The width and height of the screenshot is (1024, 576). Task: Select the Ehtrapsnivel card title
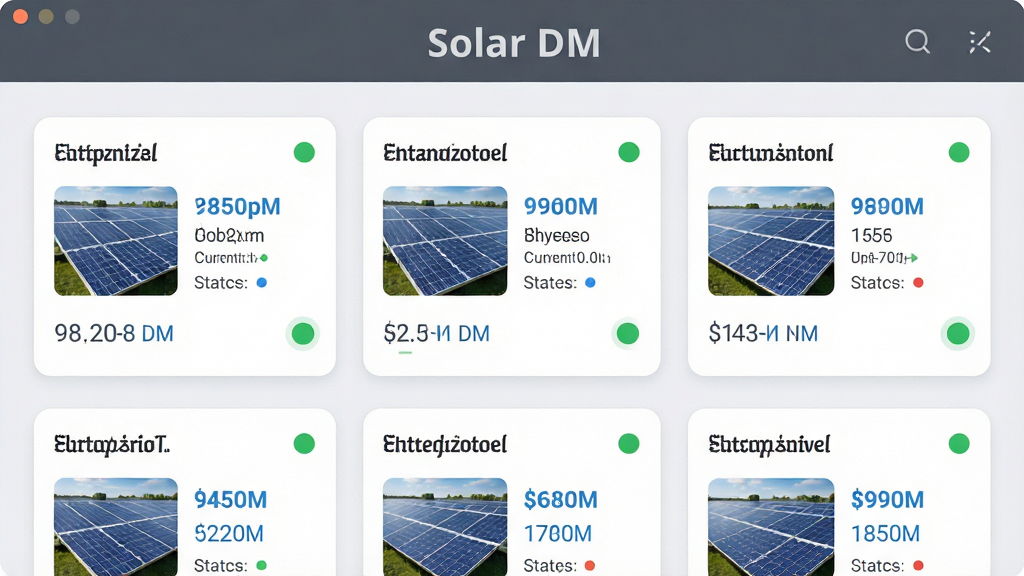click(x=770, y=445)
